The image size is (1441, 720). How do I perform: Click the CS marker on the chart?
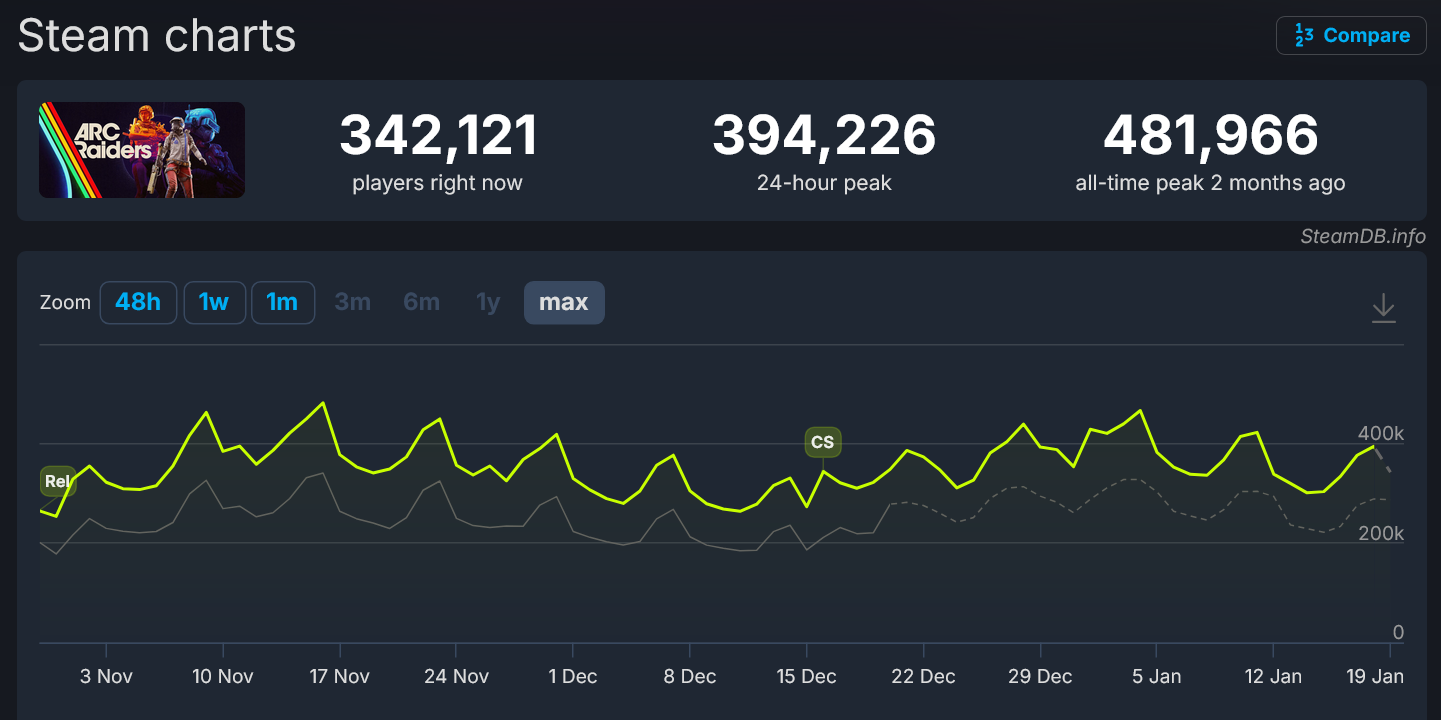pyautogui.click(x=822, y=442)
